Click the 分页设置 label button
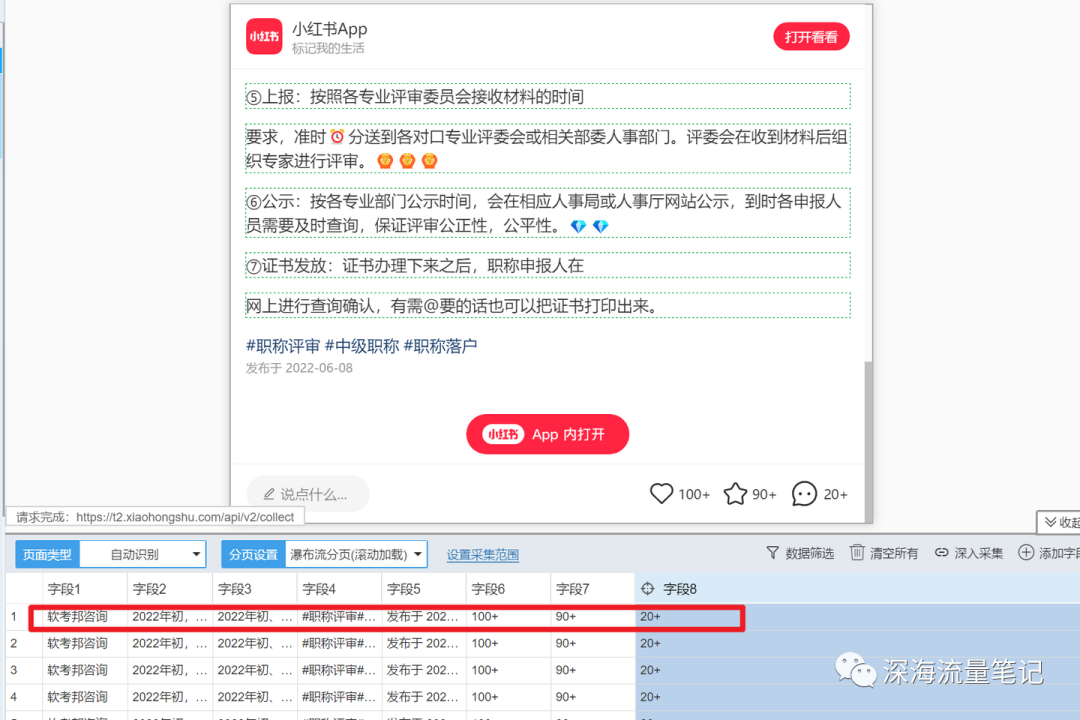Viewport: 1080px width, 720px height. coord(253,555)
